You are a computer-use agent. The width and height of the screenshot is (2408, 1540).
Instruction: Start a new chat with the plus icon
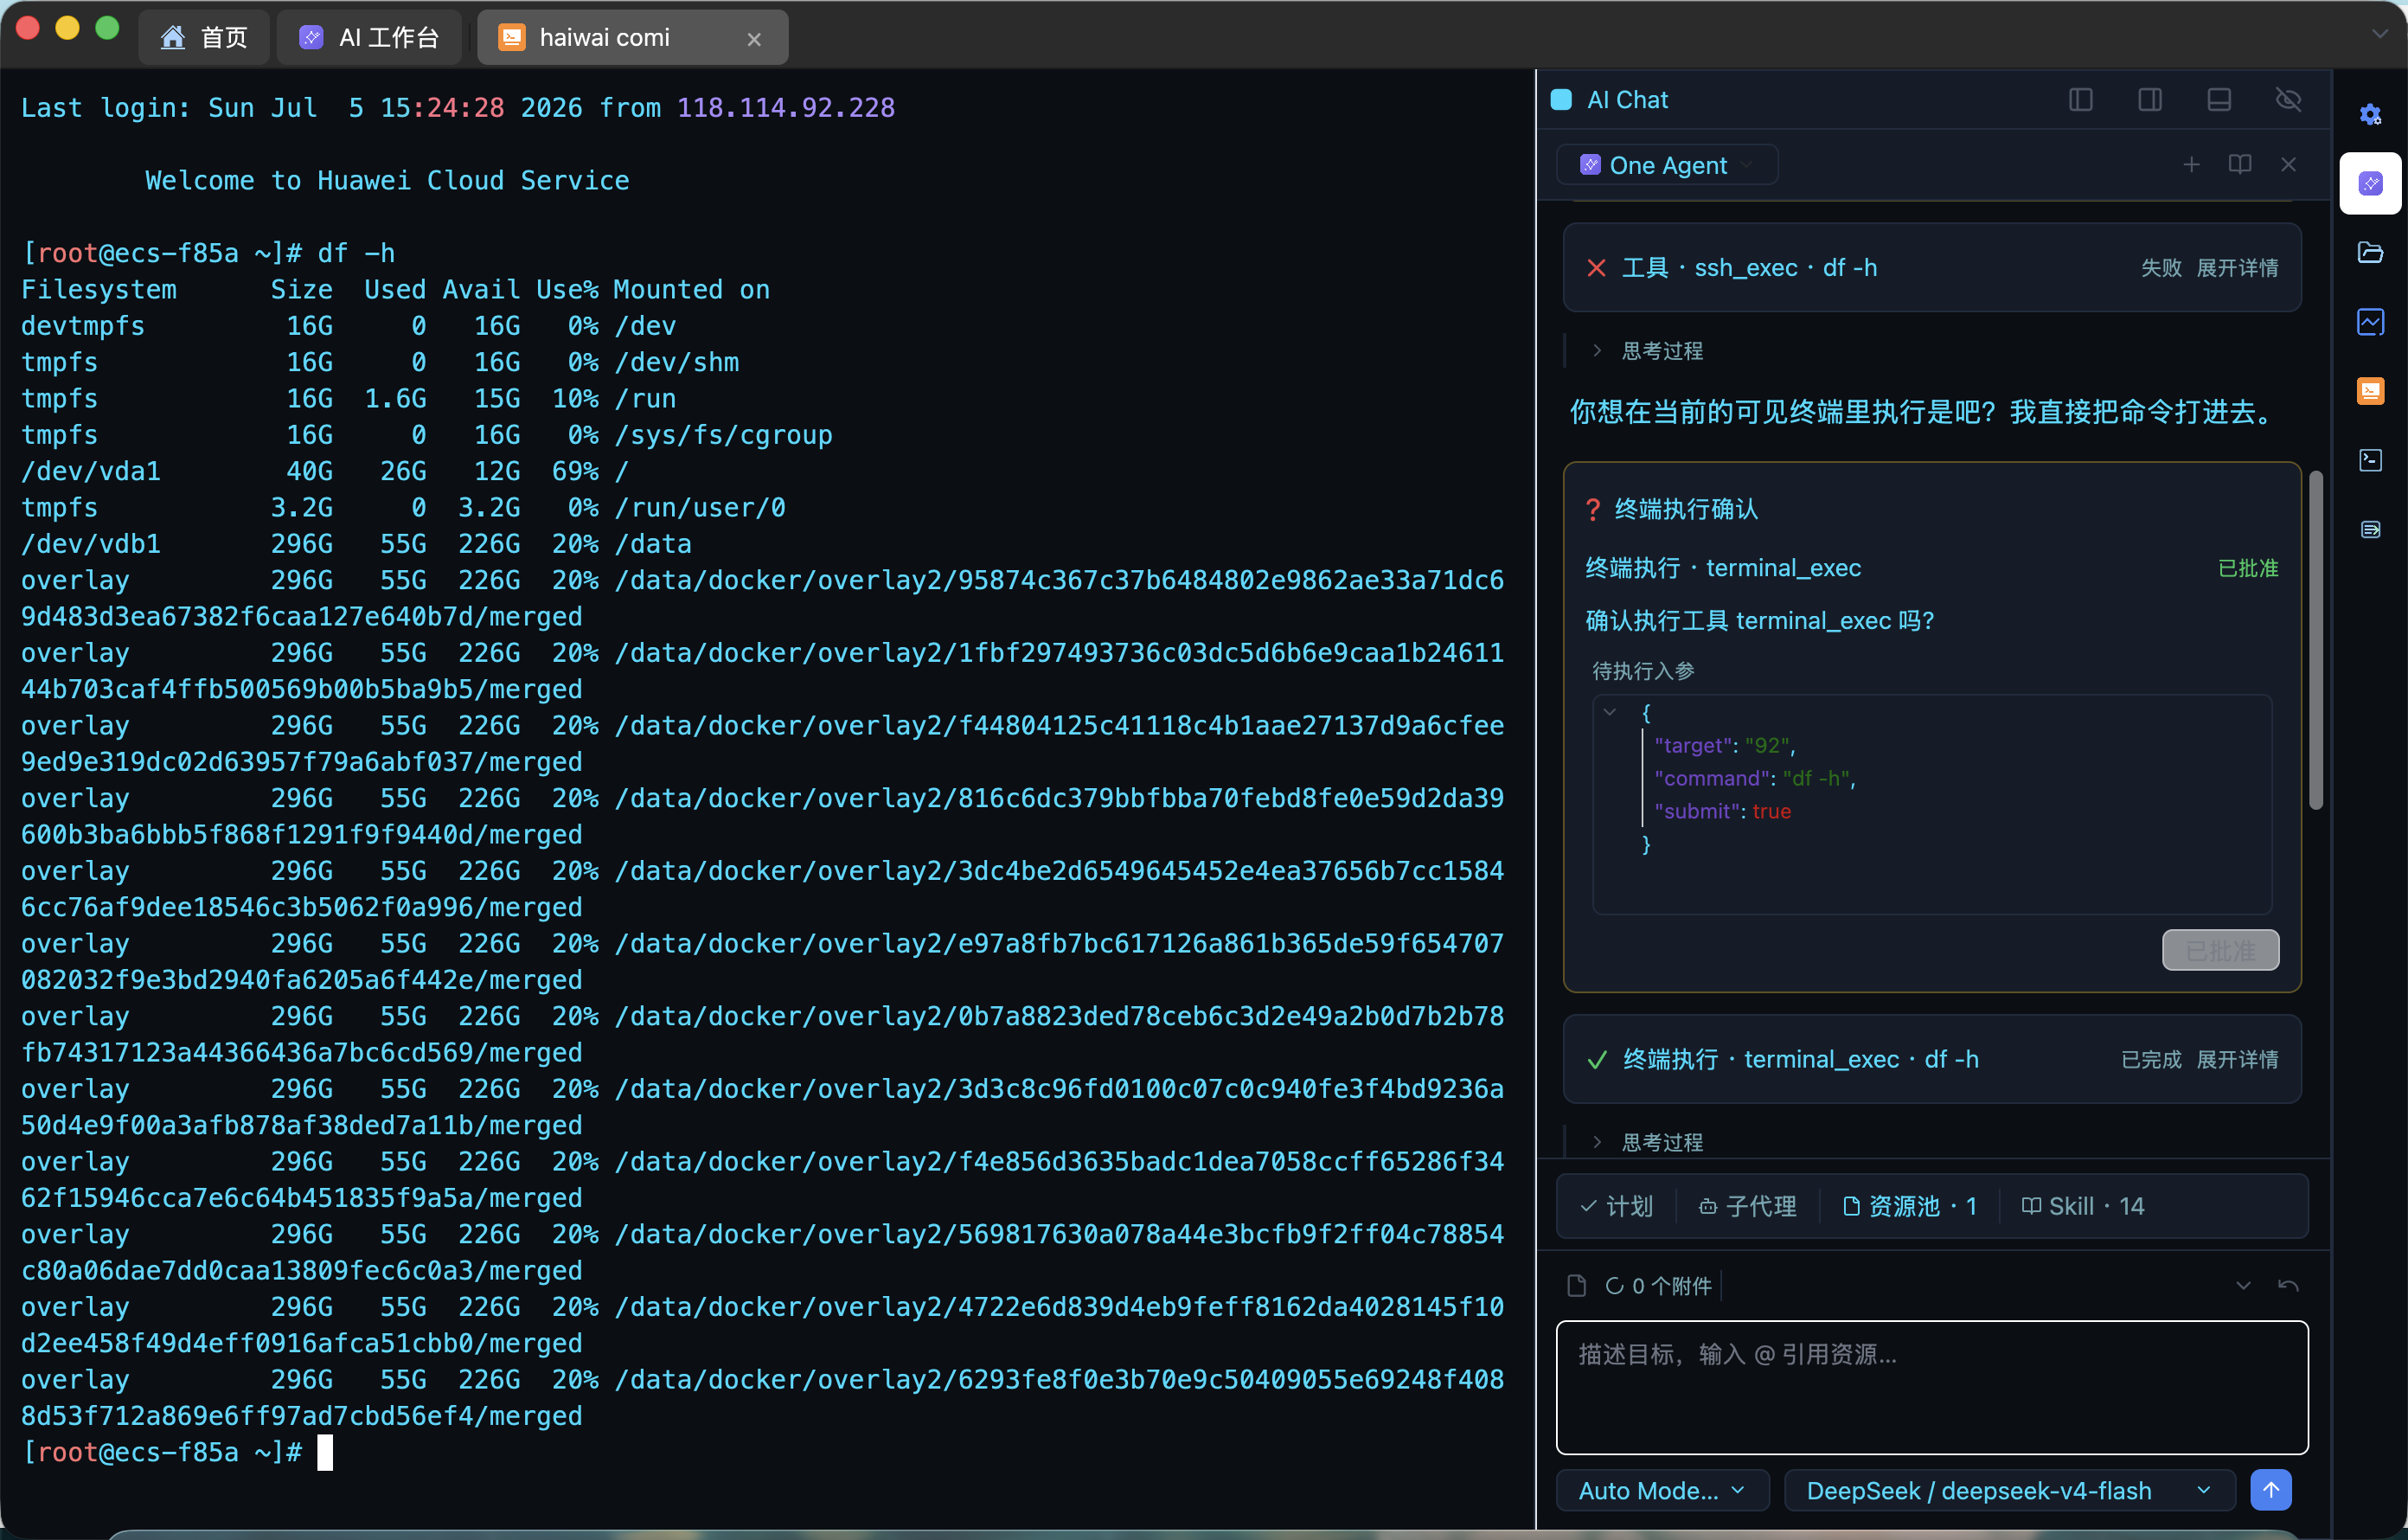pos(2191,165)
